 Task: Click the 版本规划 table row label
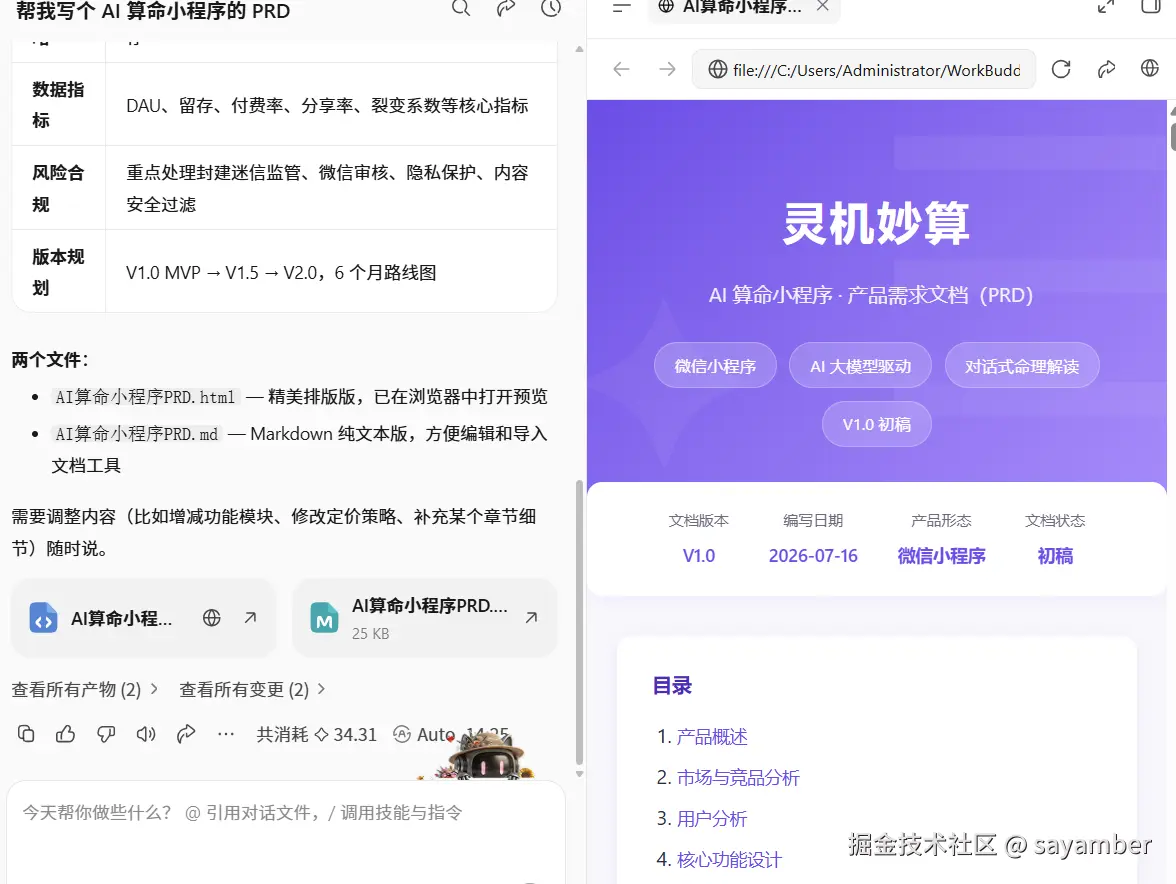coord(58,272)
